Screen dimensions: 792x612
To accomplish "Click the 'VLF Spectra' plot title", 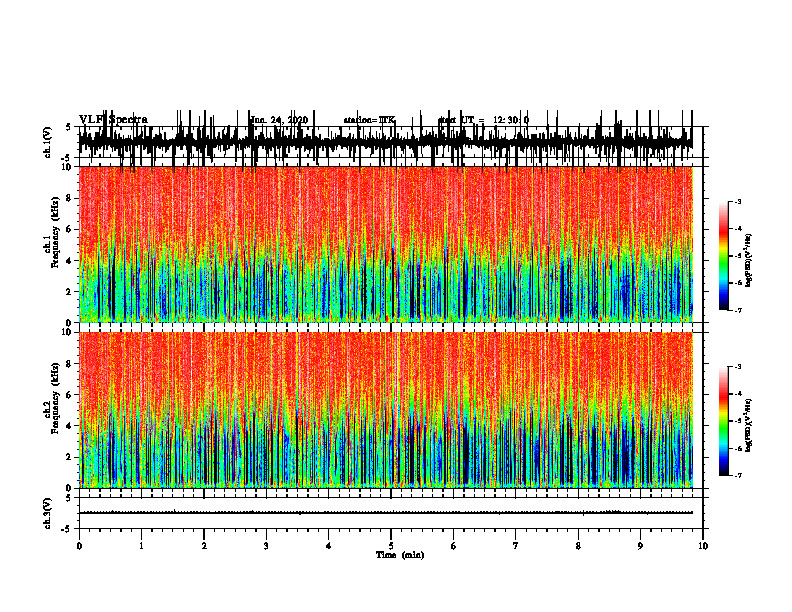I will pos(113,120).
